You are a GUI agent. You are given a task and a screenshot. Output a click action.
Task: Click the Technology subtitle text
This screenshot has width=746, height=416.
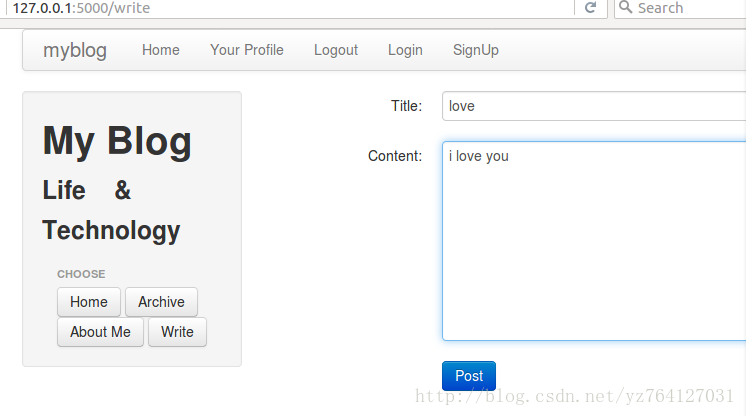click(x=111, y=231)
